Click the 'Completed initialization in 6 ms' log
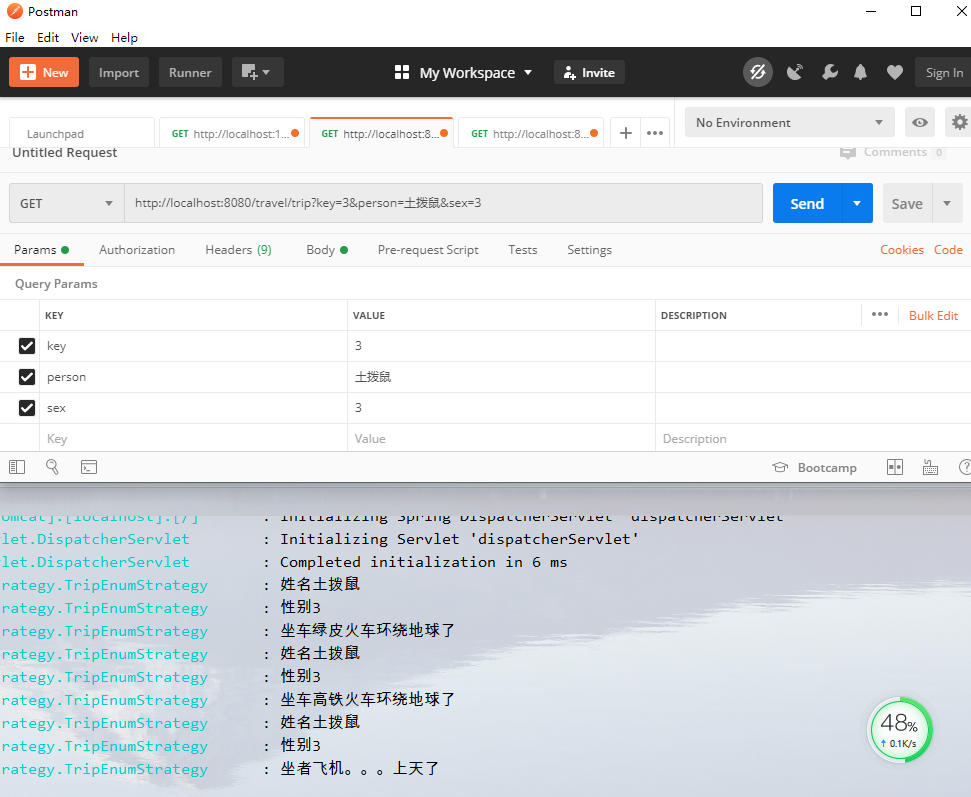The height and width of the screenshot is (797, 971). [424, 562]
